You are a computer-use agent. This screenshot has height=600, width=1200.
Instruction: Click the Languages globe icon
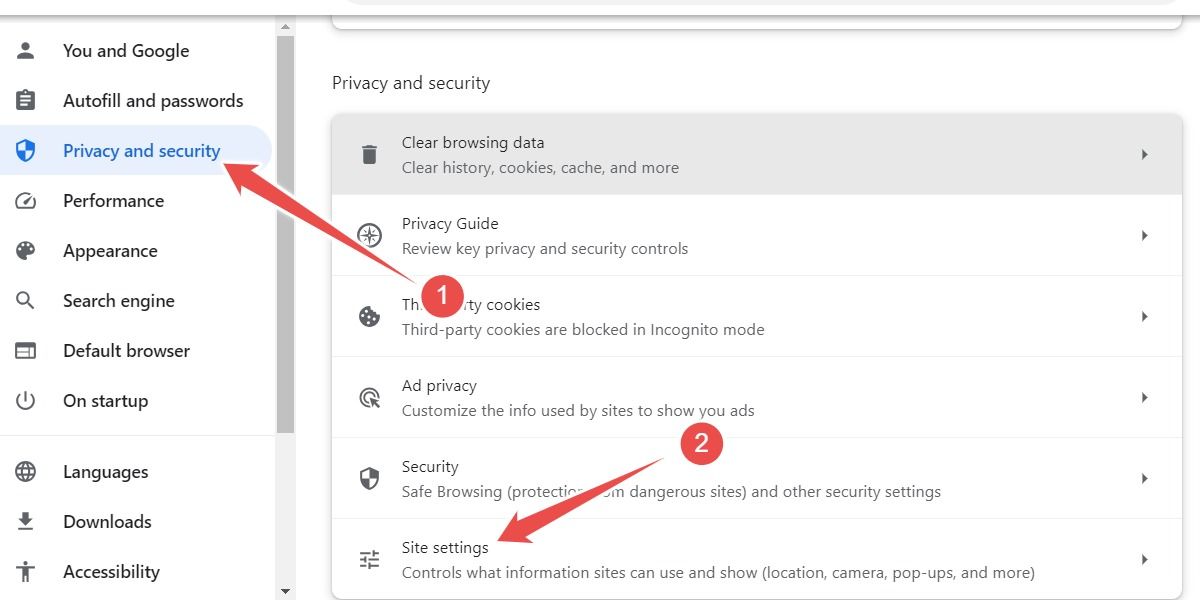pyautogui.click(x=27, y=471)
